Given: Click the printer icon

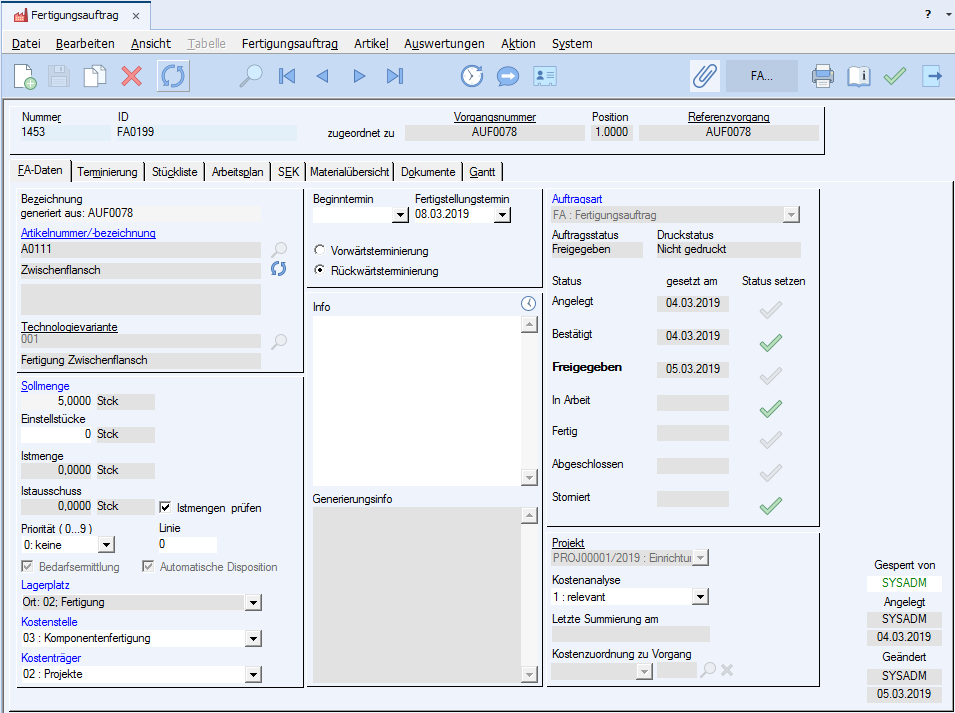Looking at the screenshot, I should (822, 76).
